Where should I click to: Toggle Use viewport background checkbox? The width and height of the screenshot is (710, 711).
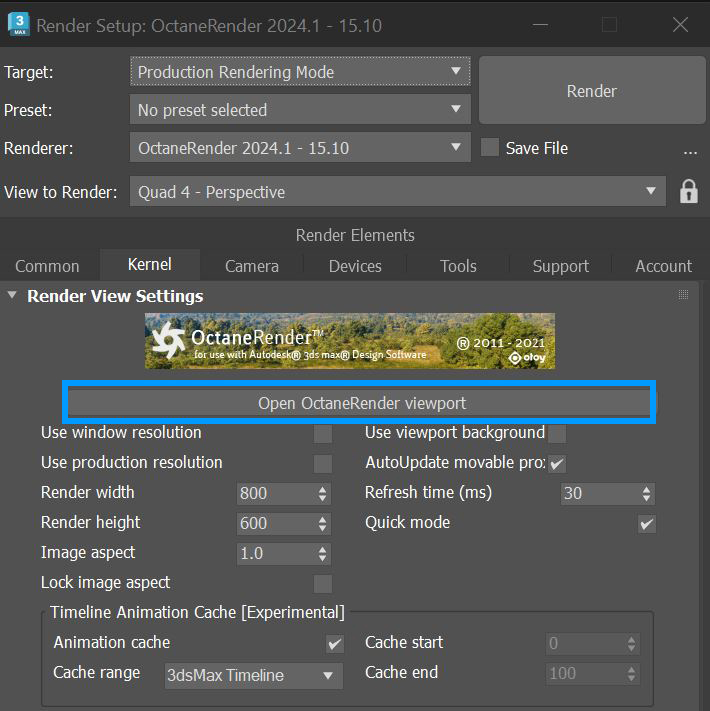(x=557, y=433)
